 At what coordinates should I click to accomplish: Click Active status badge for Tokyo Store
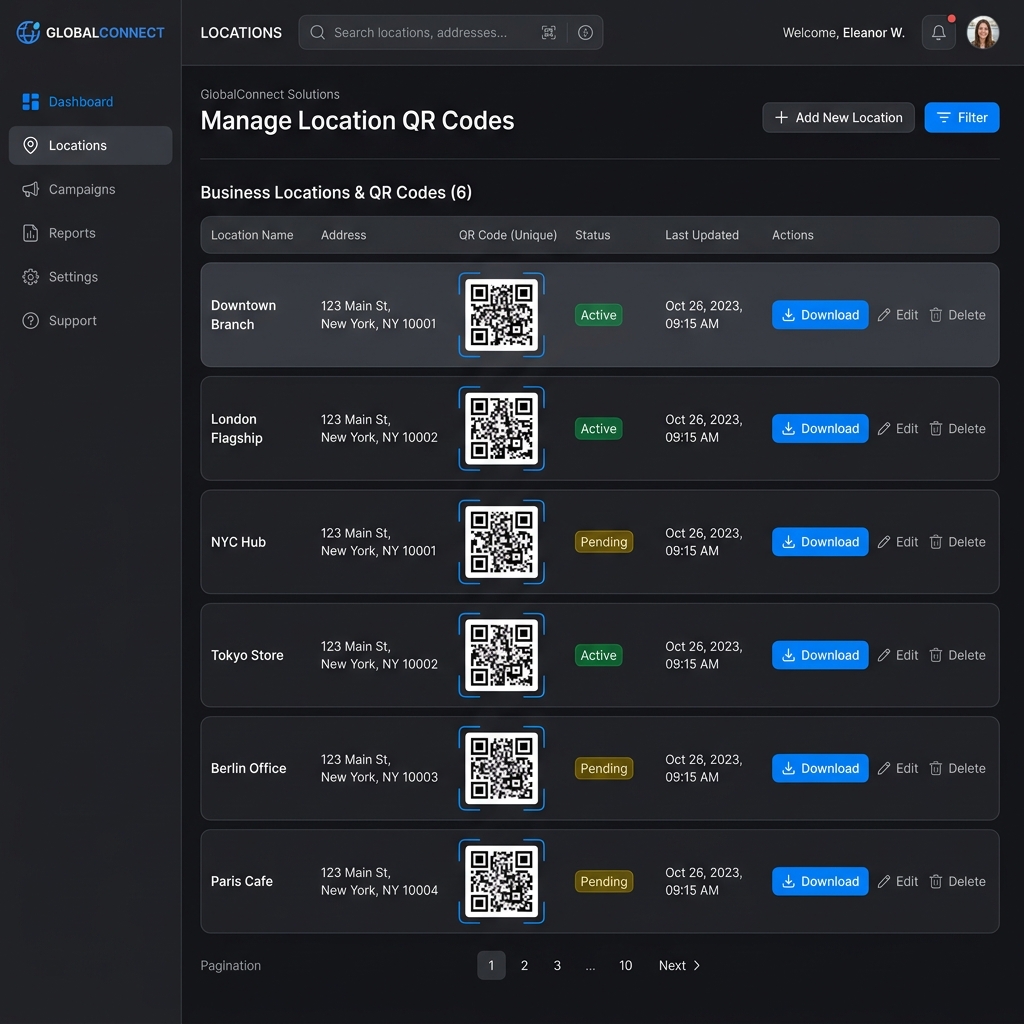tap(598, 655)
